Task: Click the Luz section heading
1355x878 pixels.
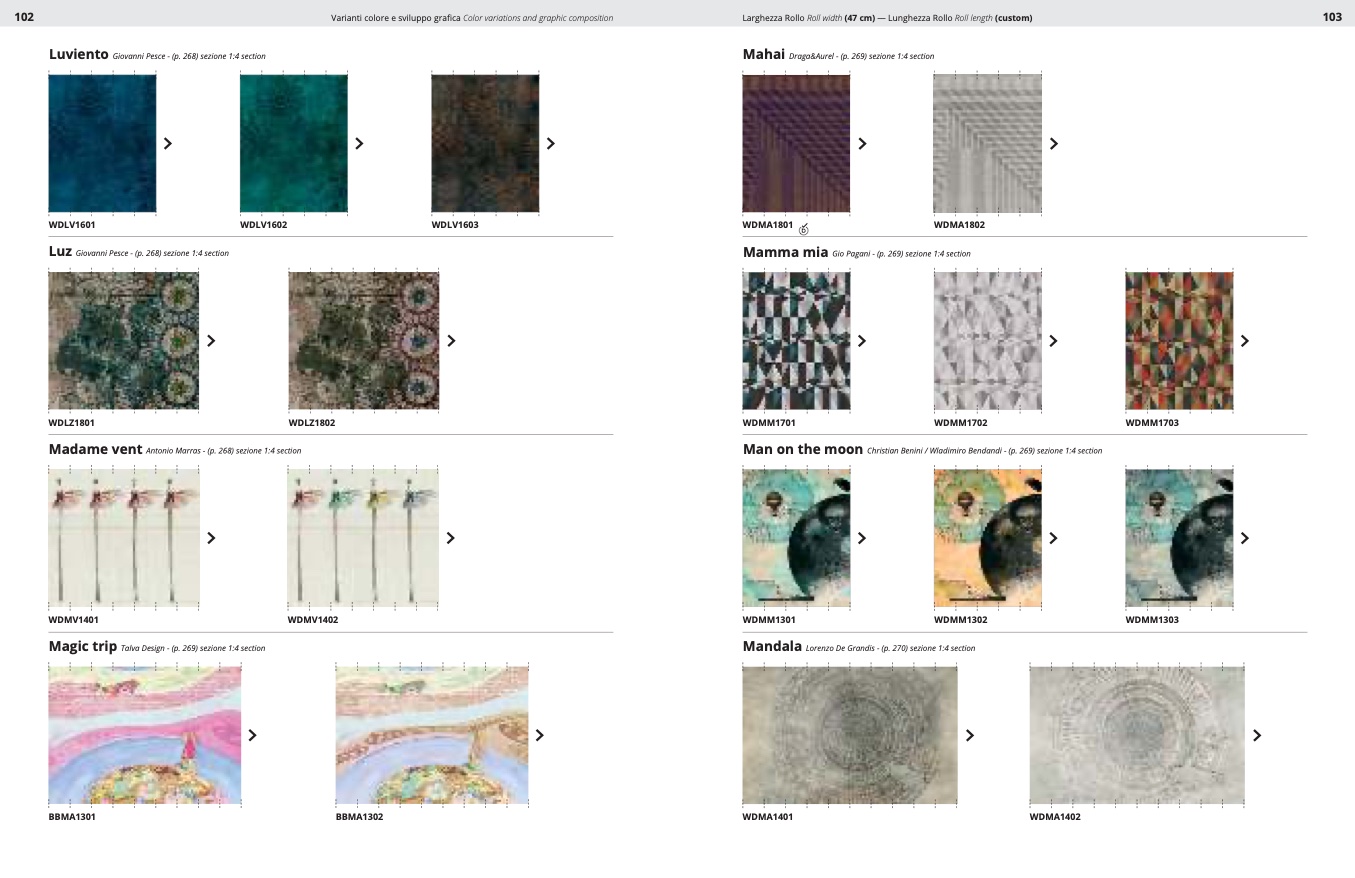Action: pos(60,251)
